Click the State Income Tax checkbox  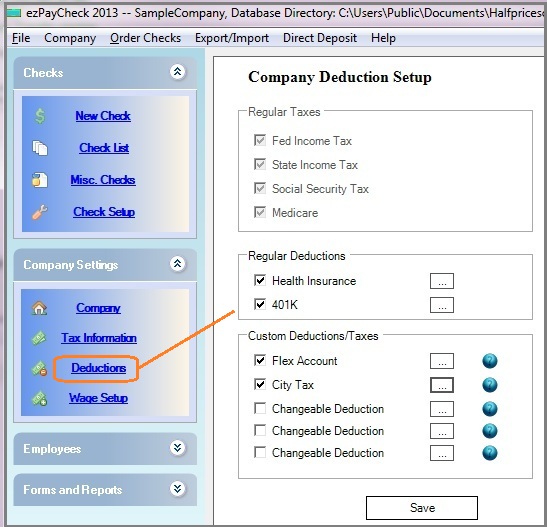coord(260,164)
